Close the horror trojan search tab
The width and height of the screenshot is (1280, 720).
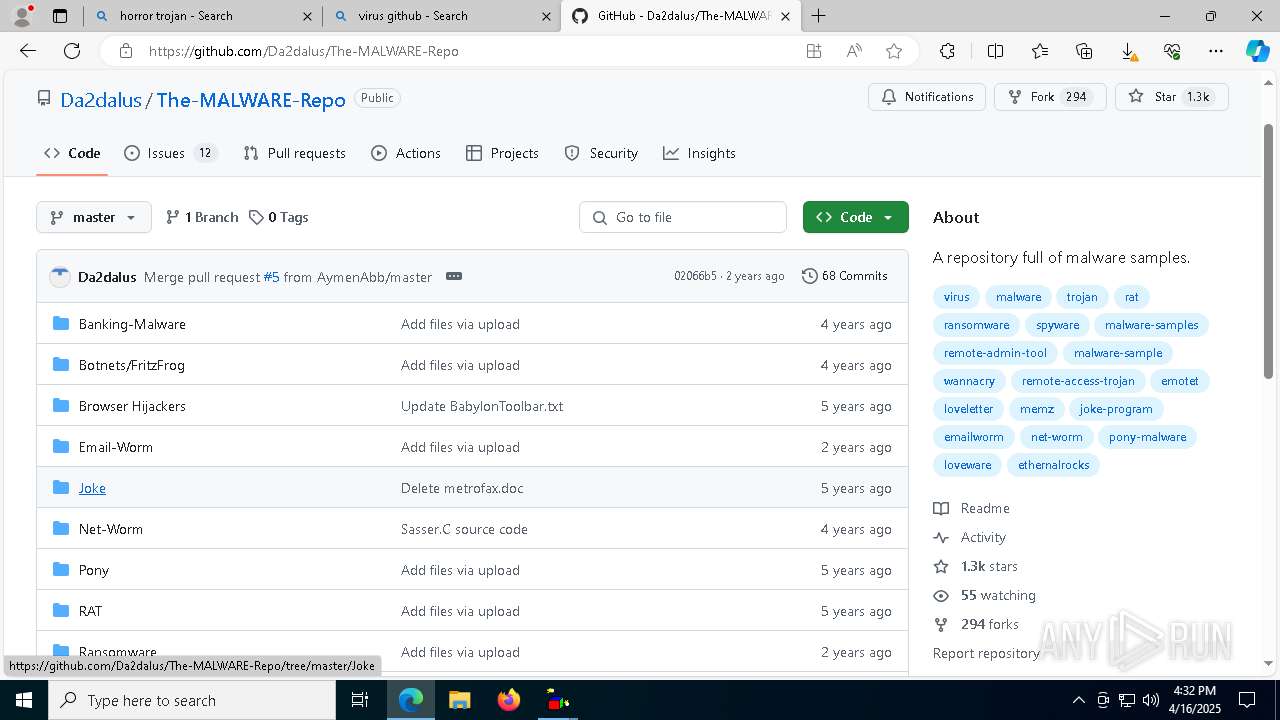[307, 16]
